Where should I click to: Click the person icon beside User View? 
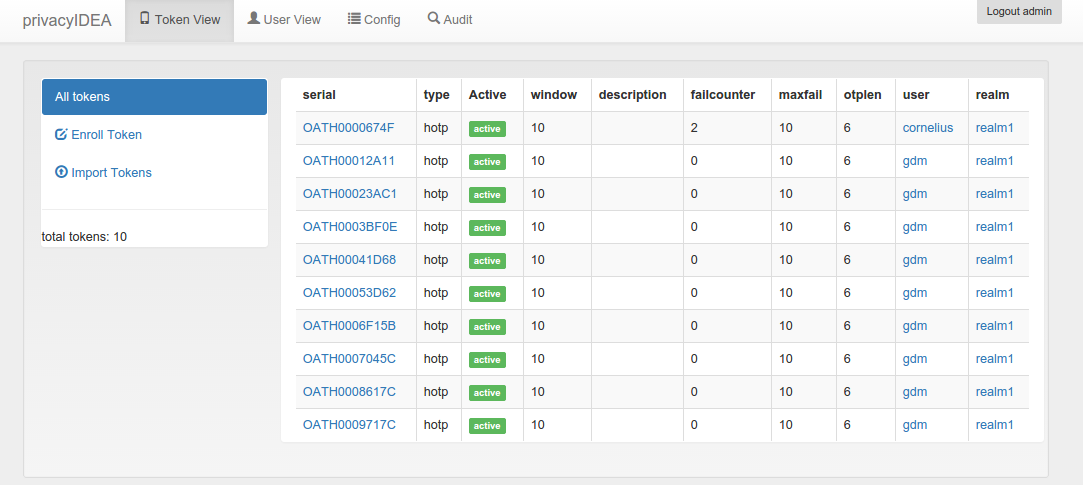click(253, 19)
